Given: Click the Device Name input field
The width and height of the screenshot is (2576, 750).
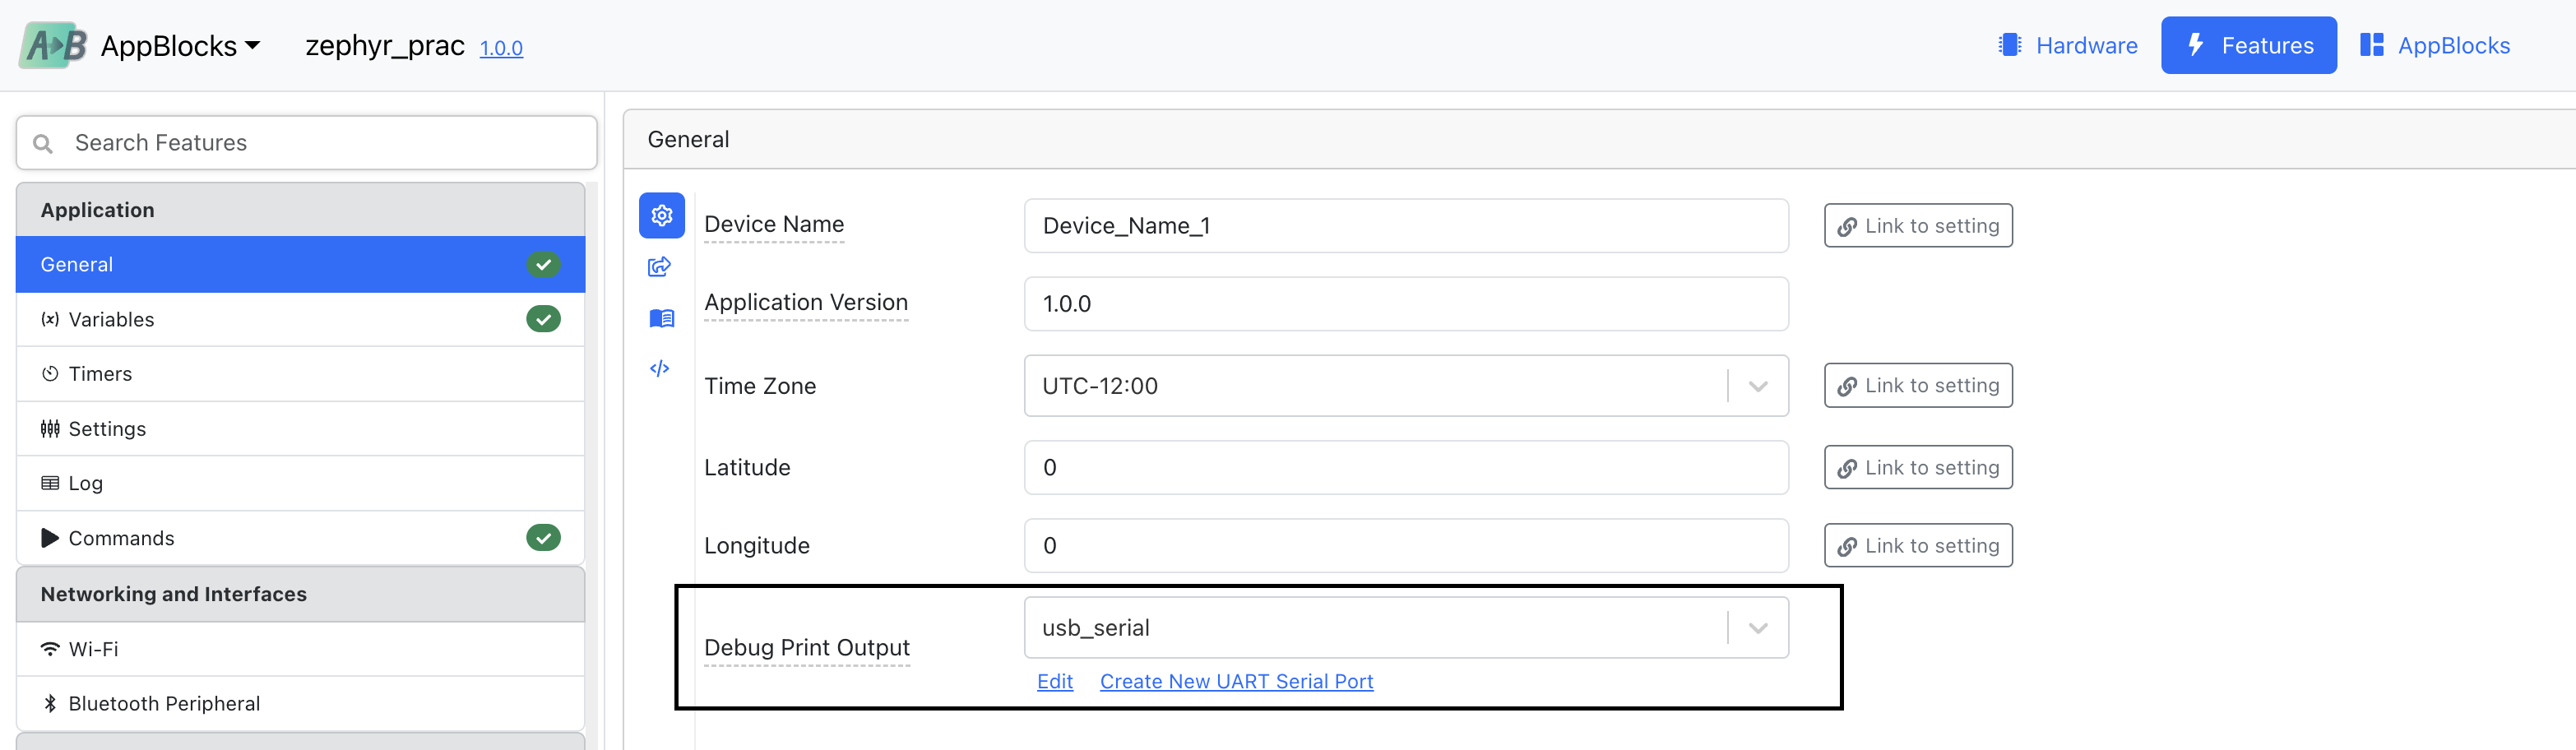Looking at the screenshot, I should click(x=1406, y=226).
